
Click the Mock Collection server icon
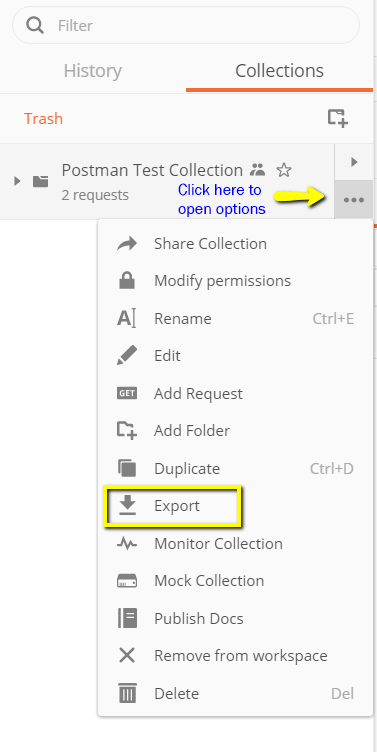click(x=127, y=581)
